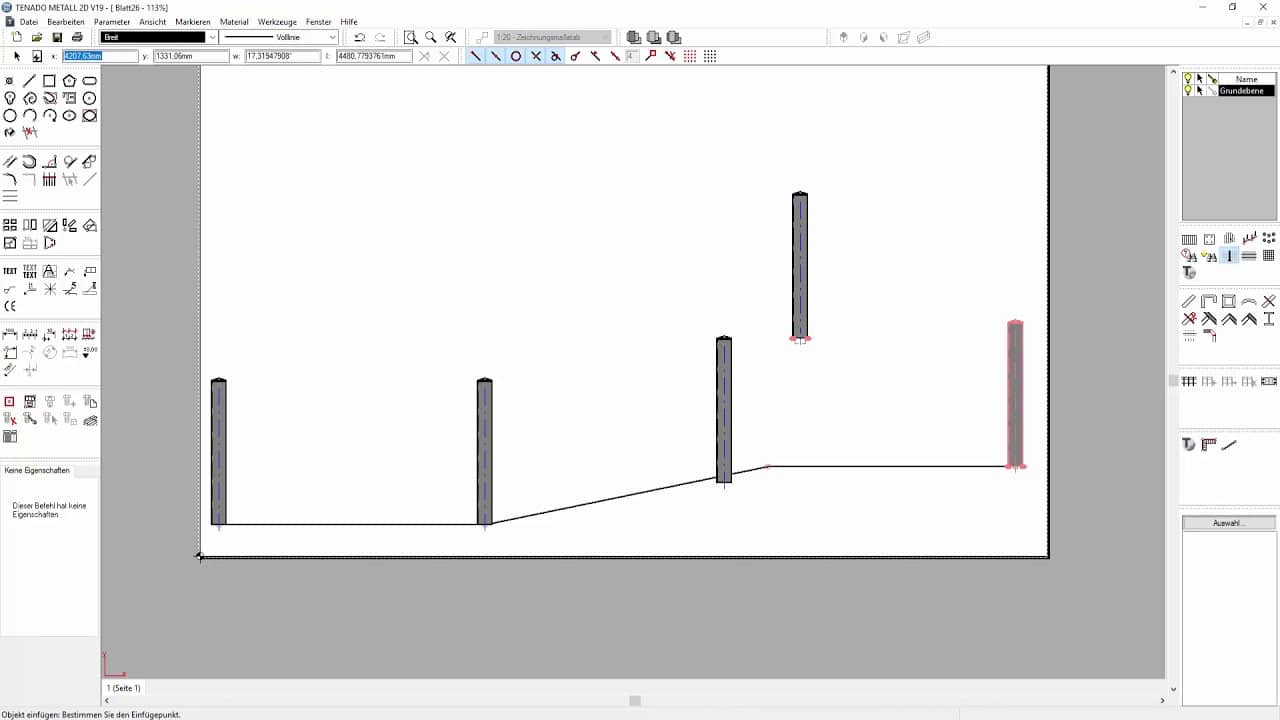Select the polygon drawing tool

(69, 81)
